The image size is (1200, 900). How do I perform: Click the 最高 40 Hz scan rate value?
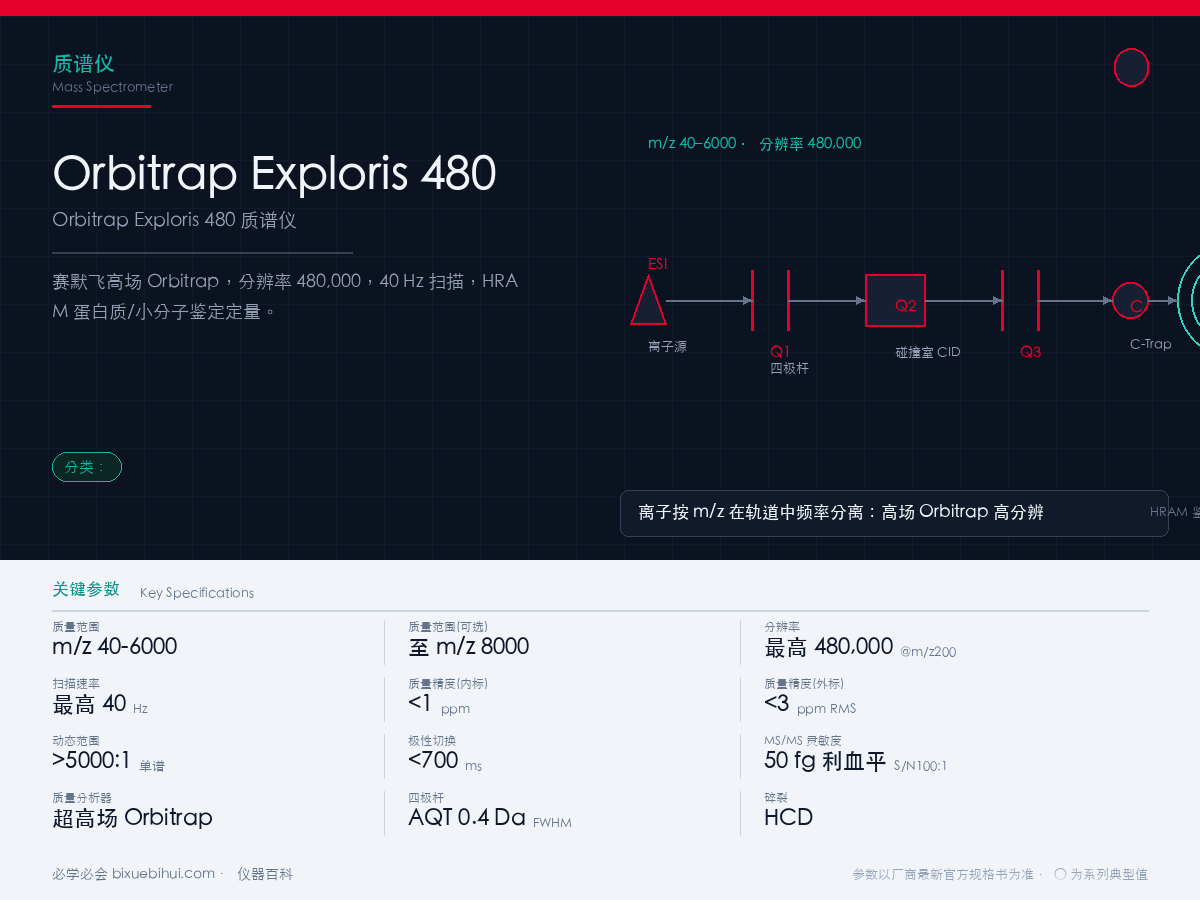click(x=100, y=704)
